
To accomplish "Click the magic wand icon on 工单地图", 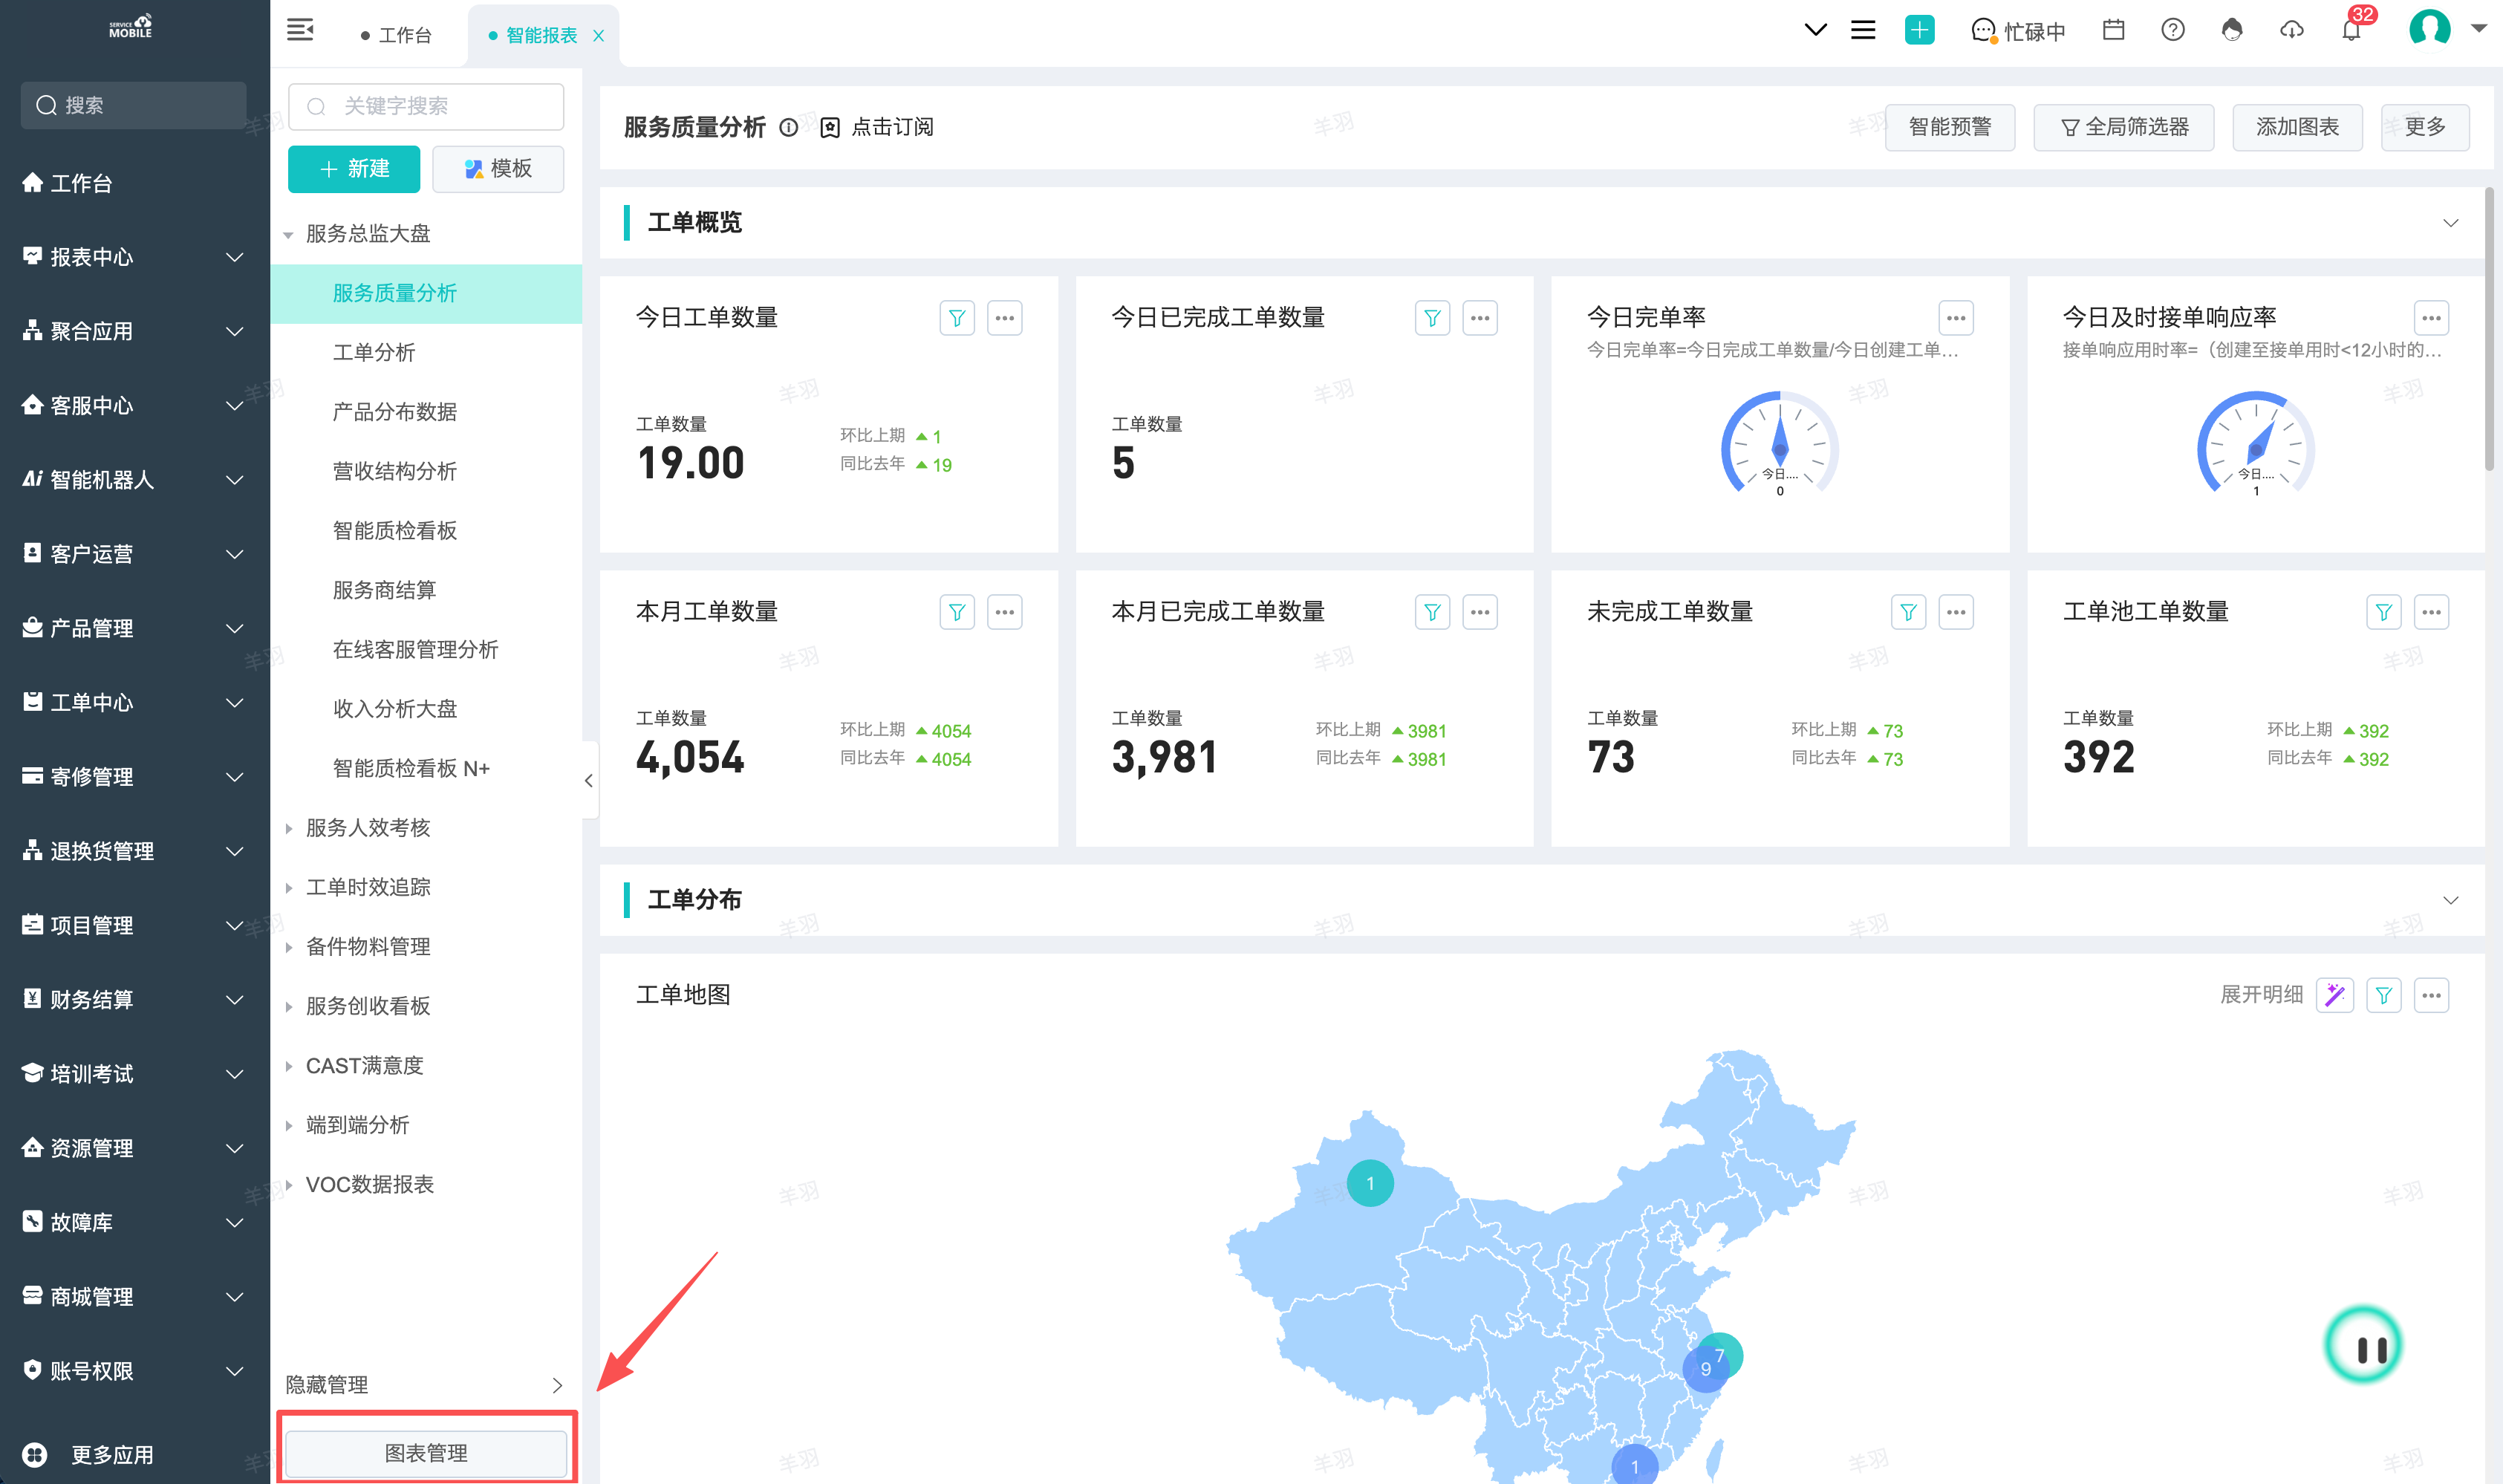I will [x=2335, y=995].
